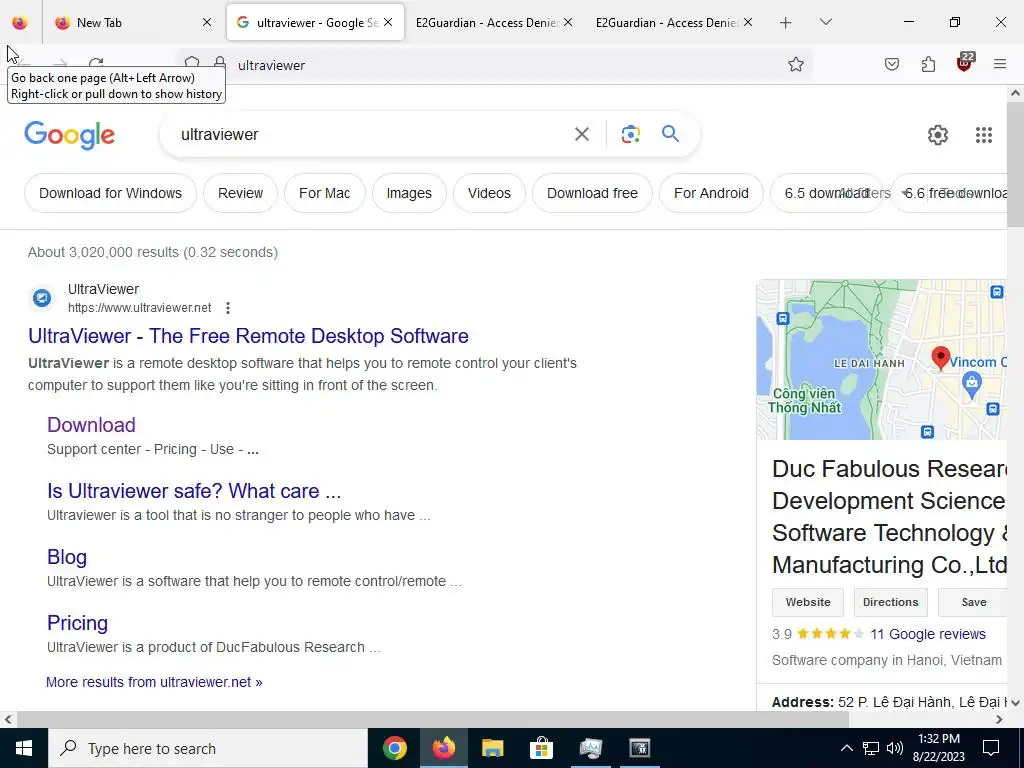Select the ultraviewer Google Search tab
Screen dimensions: 1024x768
point(315,22)
